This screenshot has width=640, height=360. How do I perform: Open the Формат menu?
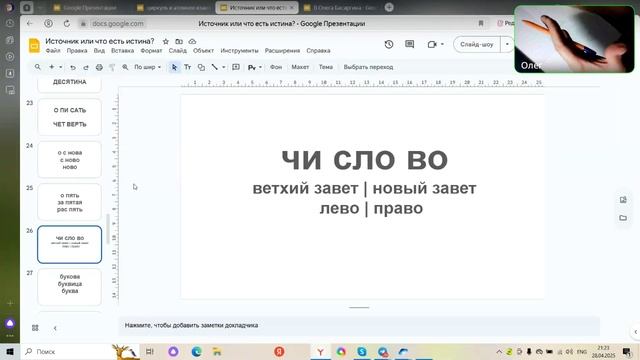coord(151,51)
